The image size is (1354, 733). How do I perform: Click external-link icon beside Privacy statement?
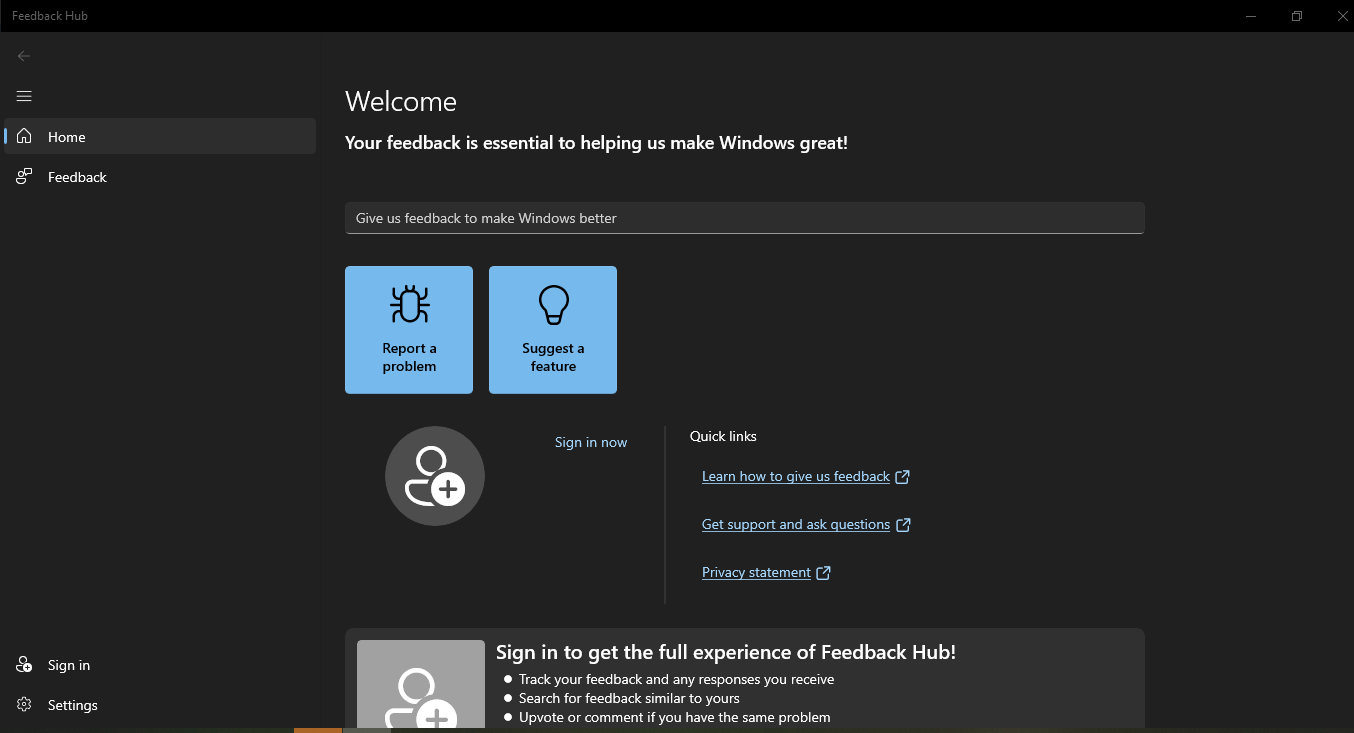tap(823, 573)
